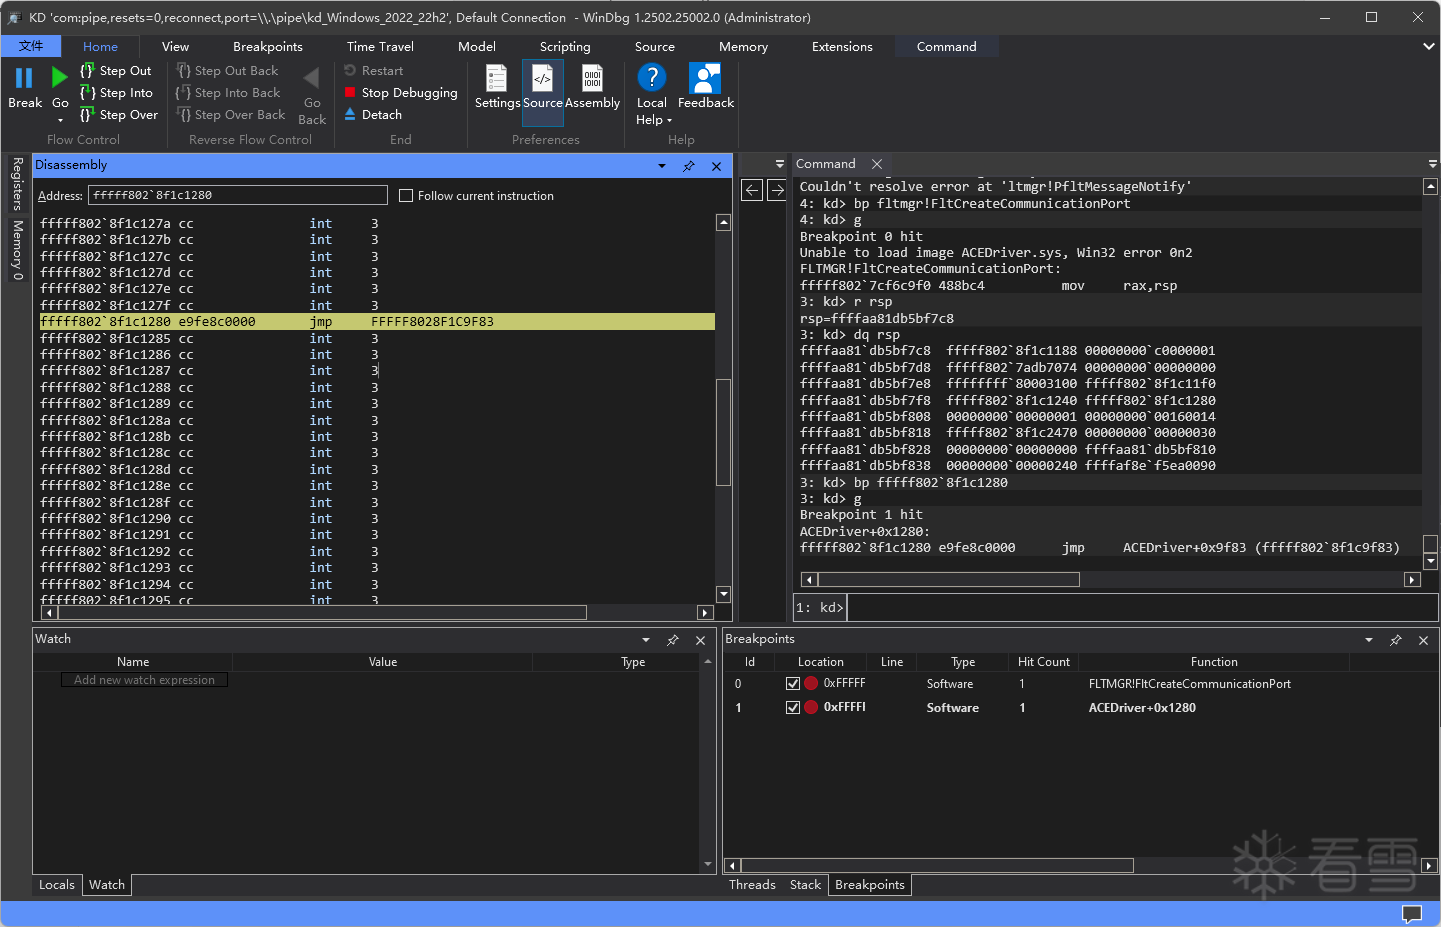Open the Memory ribbon tab
The width and height of the screenshot is (1441, 927).
tap(743, 47)
